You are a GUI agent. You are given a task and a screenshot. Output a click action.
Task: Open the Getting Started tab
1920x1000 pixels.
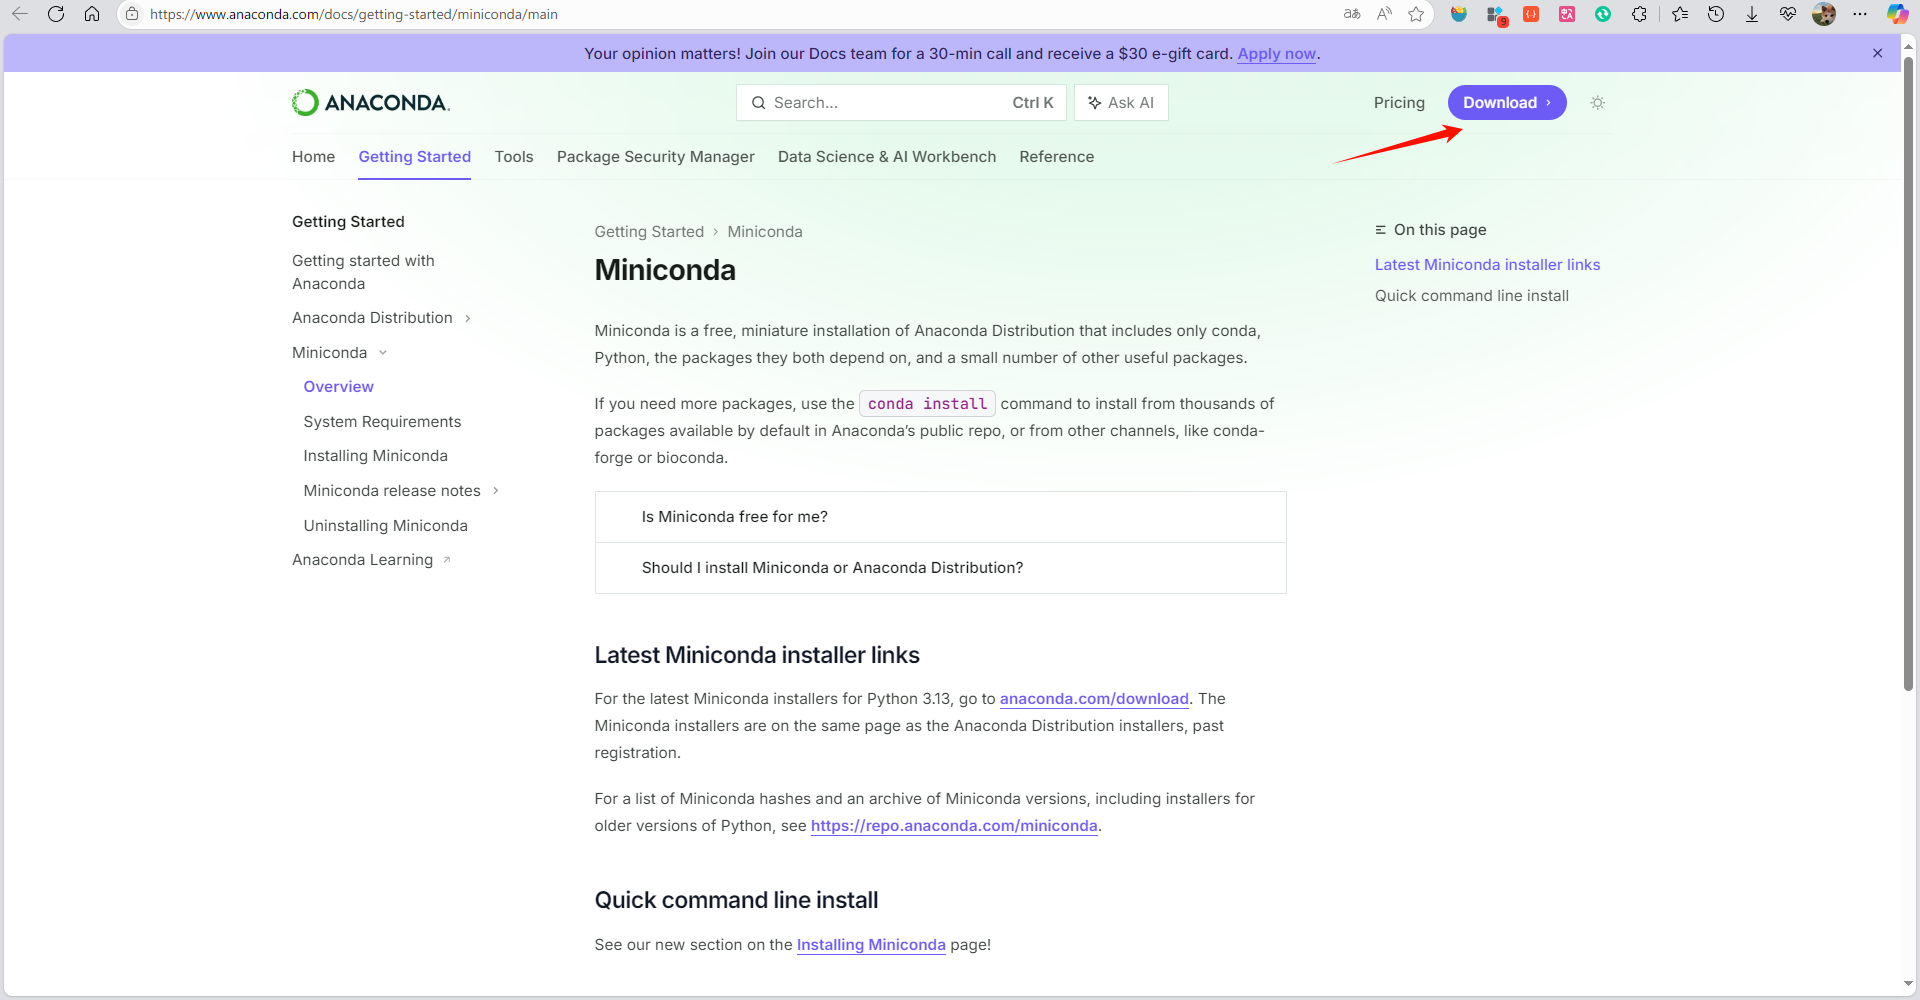click(x=414, y=157)
